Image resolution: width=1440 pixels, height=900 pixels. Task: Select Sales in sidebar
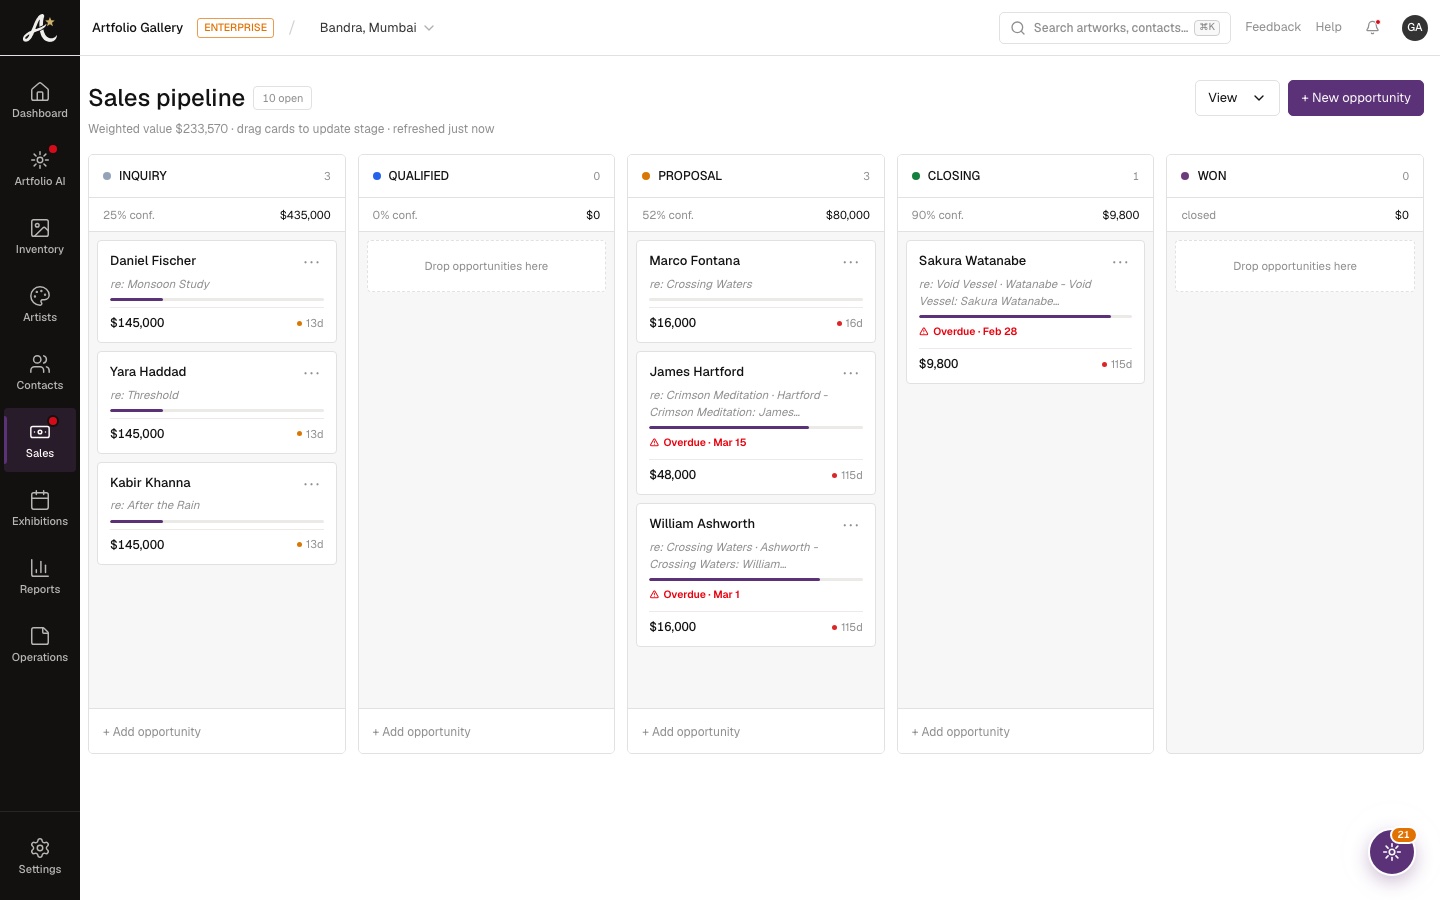click(40, 440)
